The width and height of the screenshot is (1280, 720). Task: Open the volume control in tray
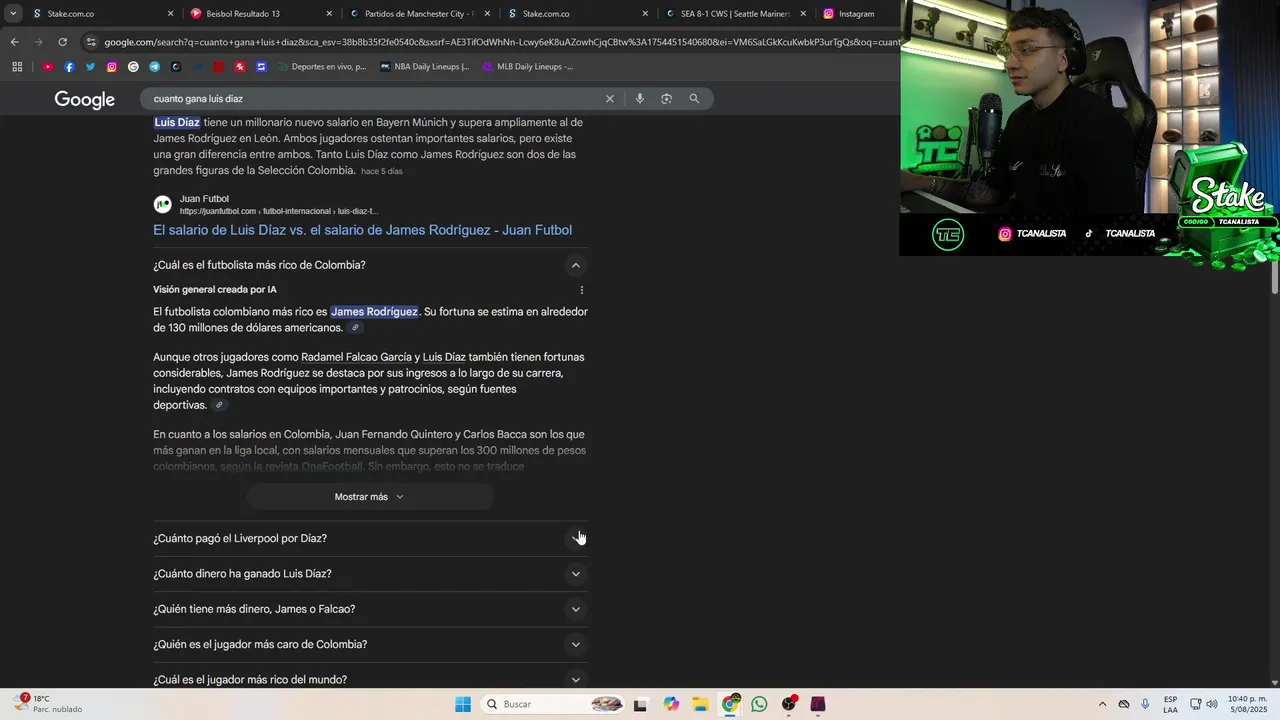(1212, 704)
